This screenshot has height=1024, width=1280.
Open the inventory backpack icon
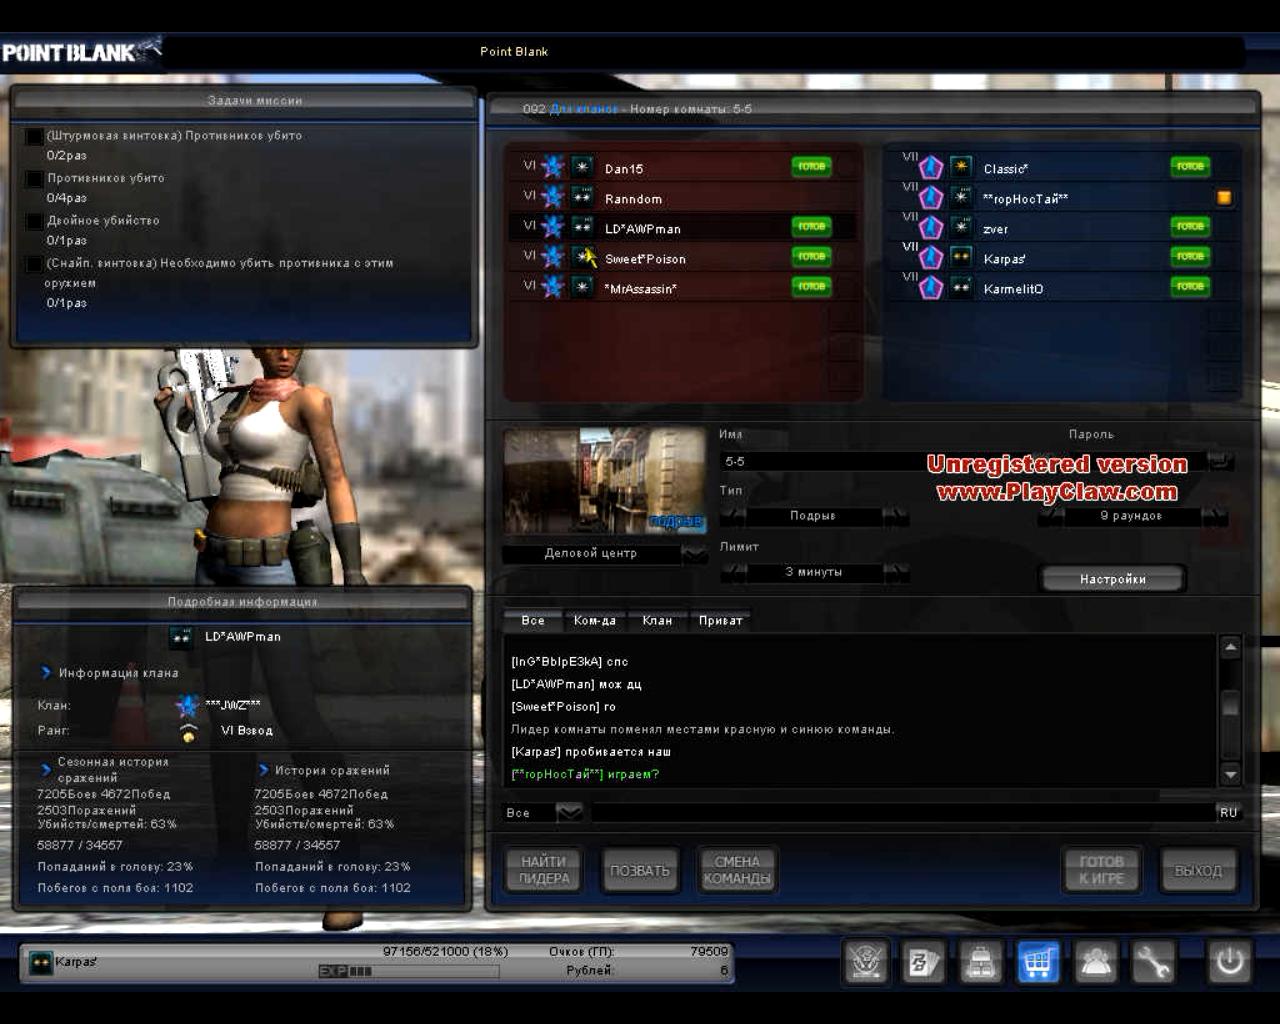click(981, 962)
